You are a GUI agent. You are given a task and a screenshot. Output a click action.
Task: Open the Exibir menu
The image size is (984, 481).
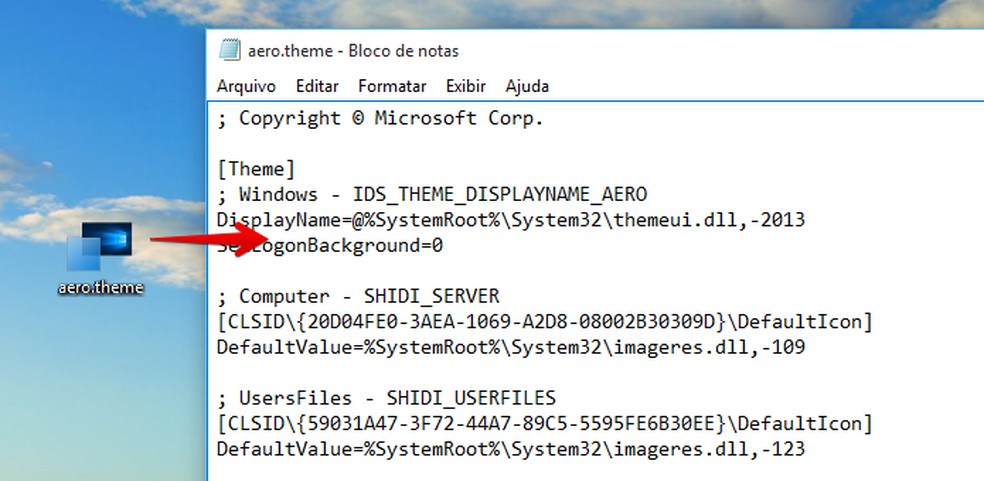tap(466, 86)
